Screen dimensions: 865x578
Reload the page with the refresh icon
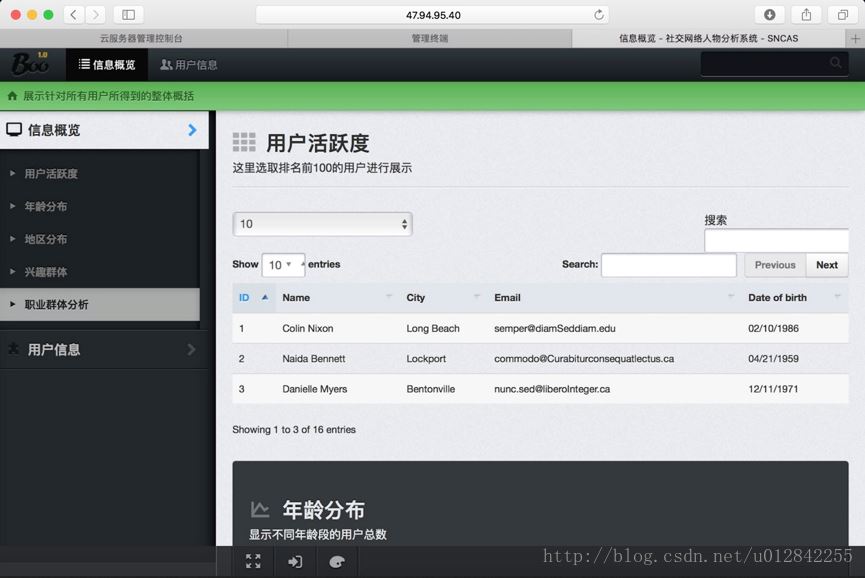click(x=599, y=15)
